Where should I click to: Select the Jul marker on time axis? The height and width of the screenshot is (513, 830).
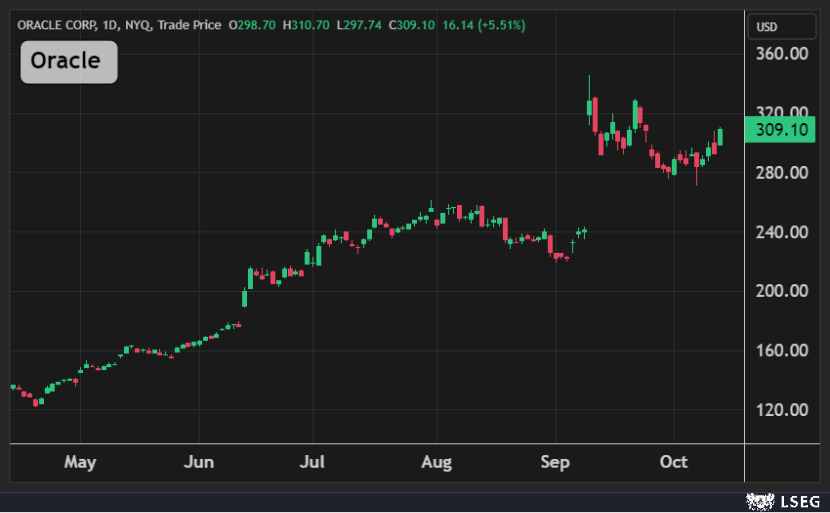(314, 462)
